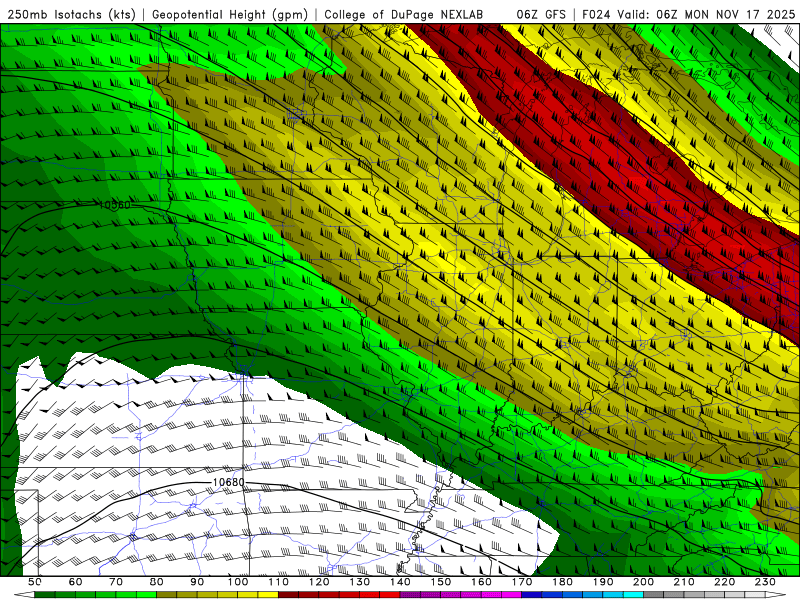Click the 110 label on the color scale
This screenshot has width=800, height=600.
click(279, 582)
